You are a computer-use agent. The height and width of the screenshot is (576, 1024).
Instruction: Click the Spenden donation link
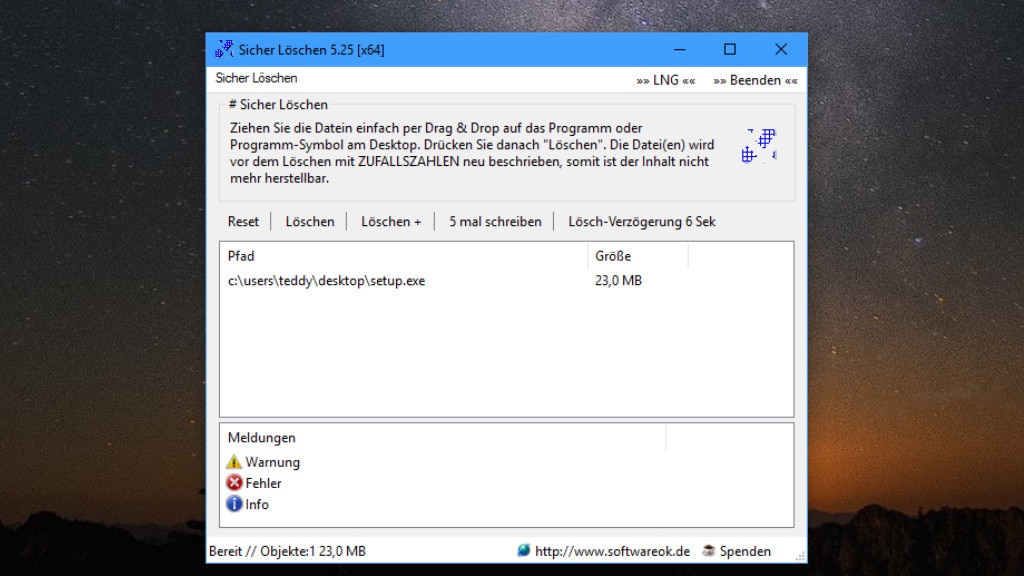tap(743, 551)
